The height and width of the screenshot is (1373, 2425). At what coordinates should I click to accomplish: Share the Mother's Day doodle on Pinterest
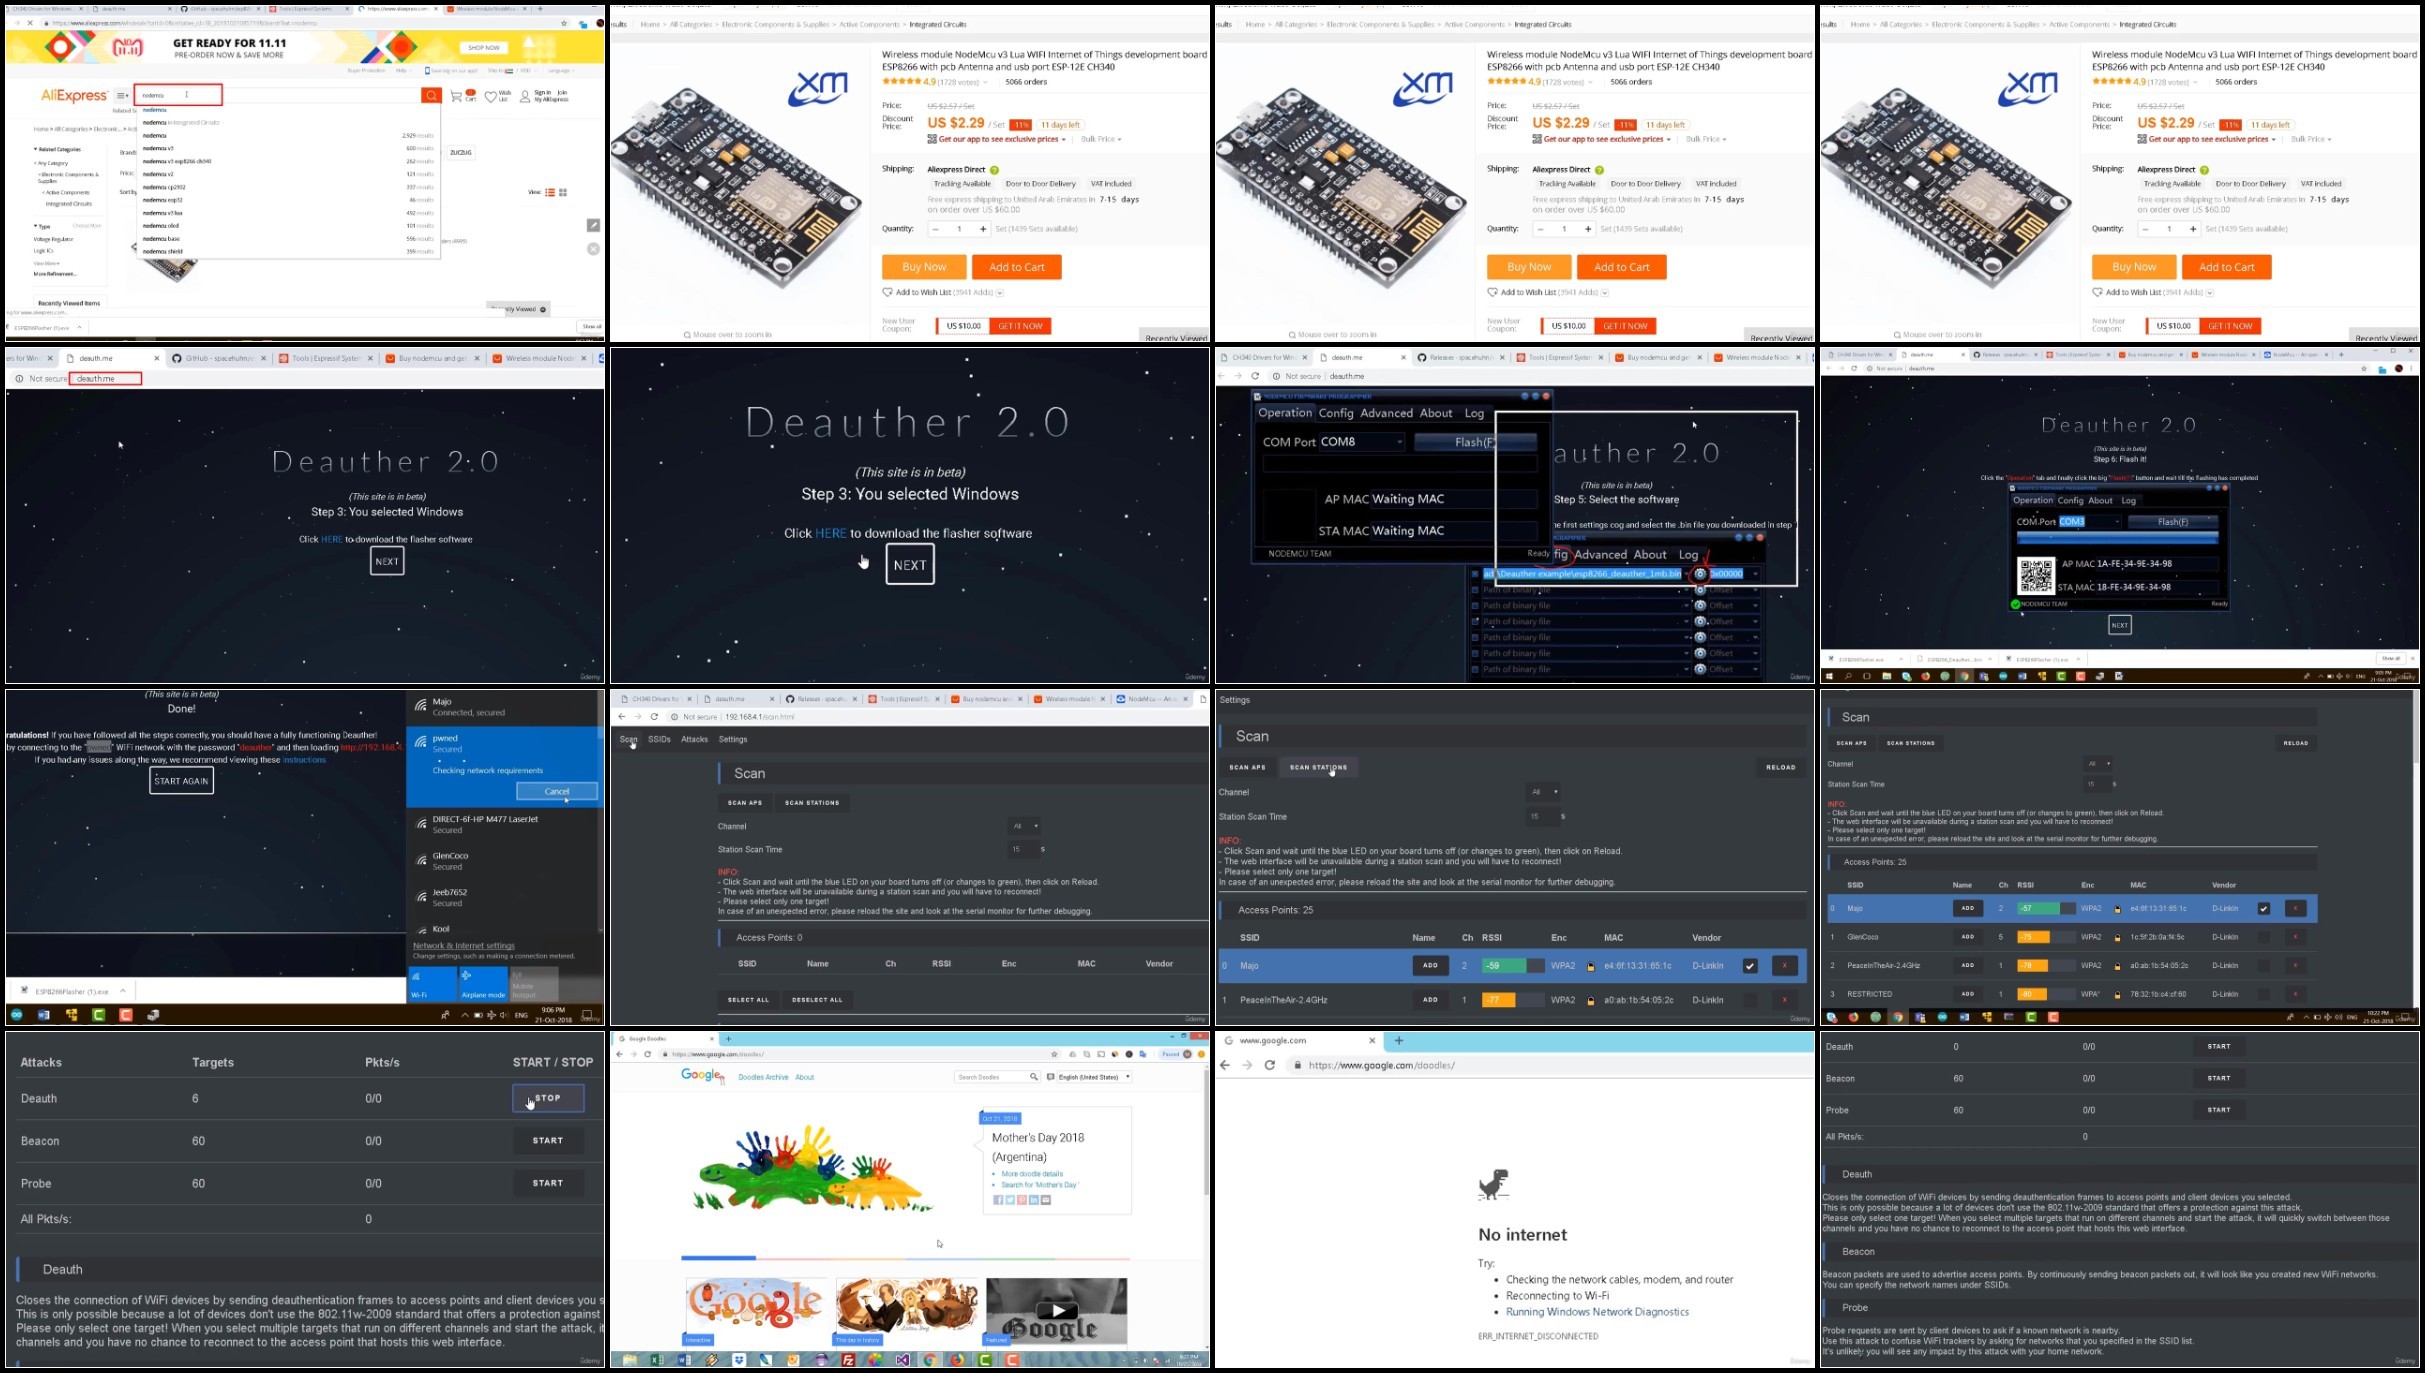(1022, 1200)
